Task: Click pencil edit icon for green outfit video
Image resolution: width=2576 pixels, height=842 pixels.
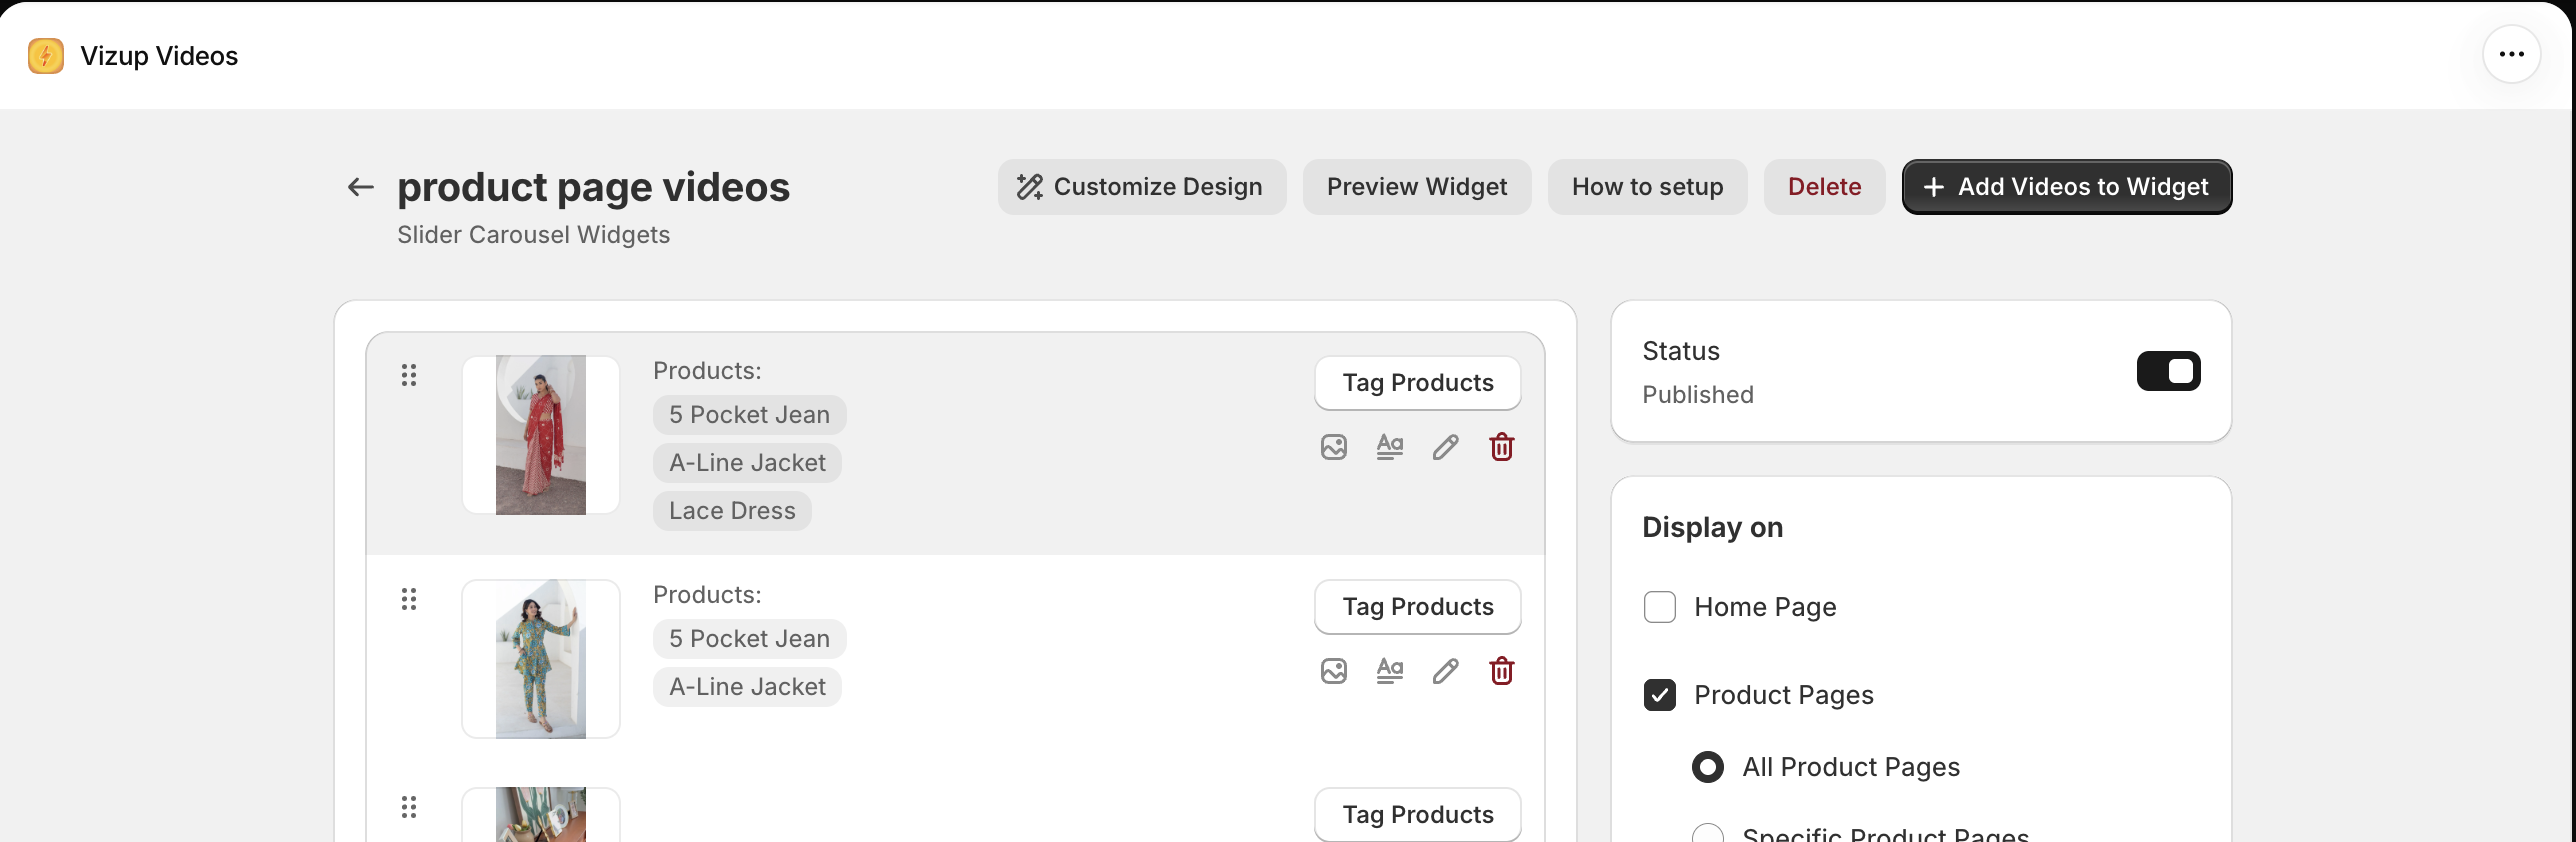Action: click(1446, 671)
